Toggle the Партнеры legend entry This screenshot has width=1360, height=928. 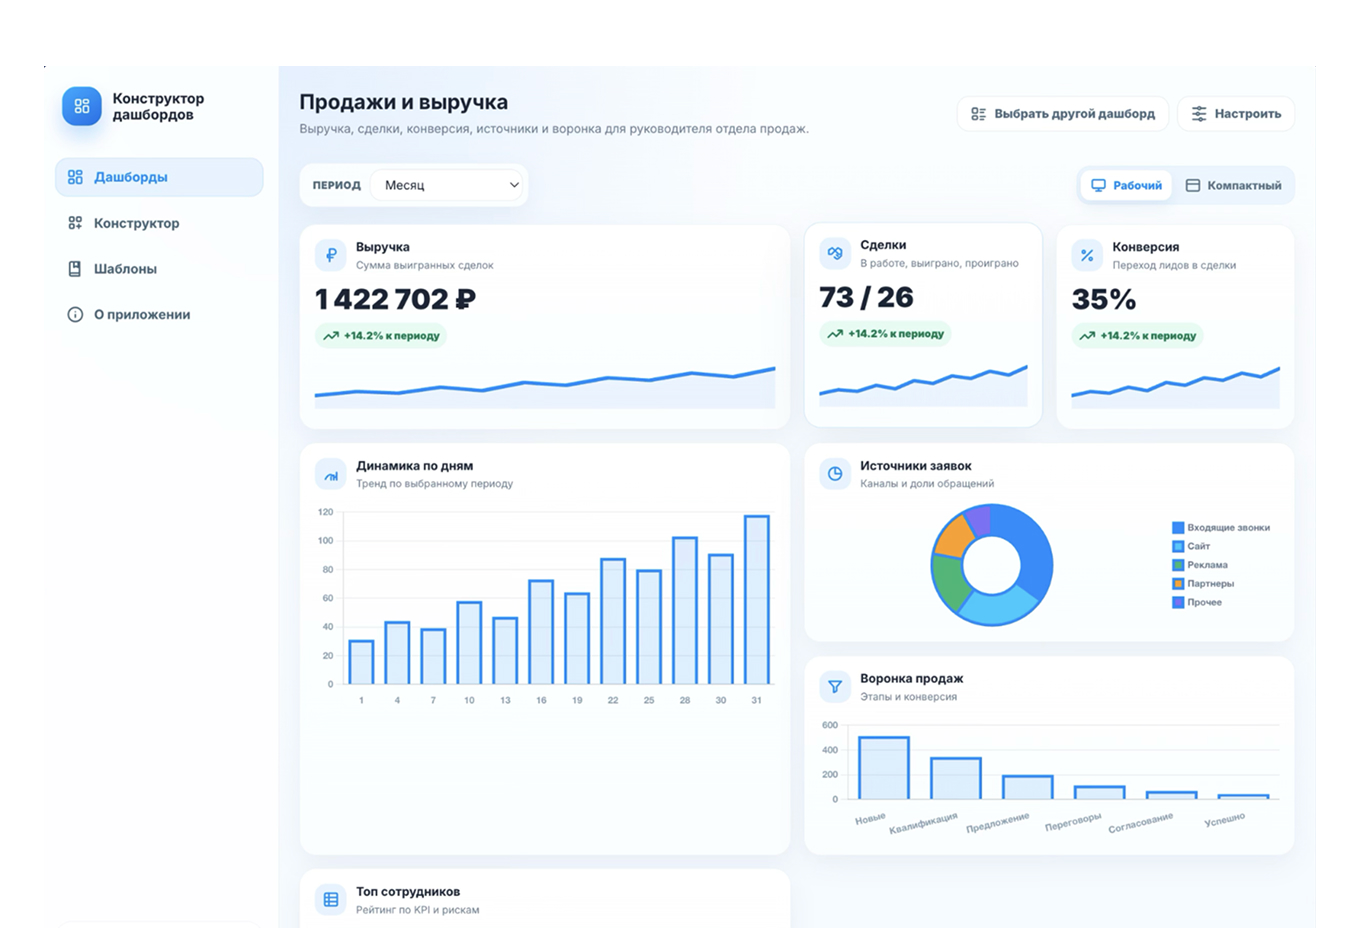[x=1203, y=583]
